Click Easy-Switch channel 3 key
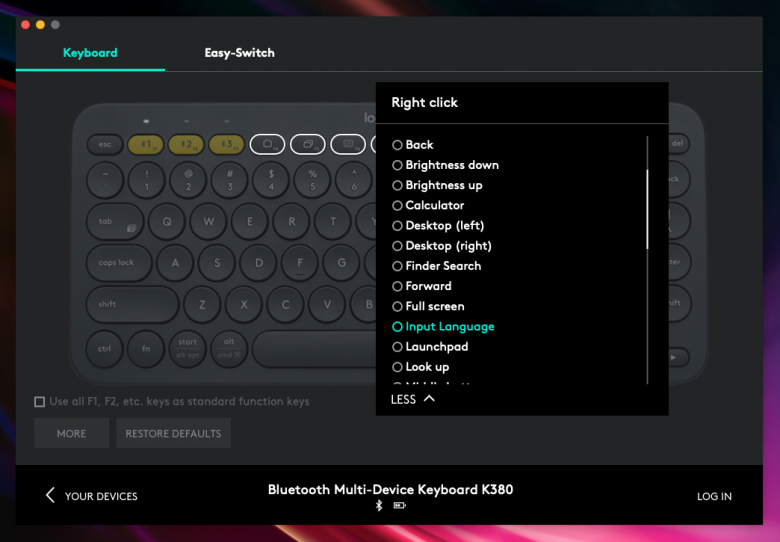This screenshot has height=542, width=780. [x=226, y=144]
